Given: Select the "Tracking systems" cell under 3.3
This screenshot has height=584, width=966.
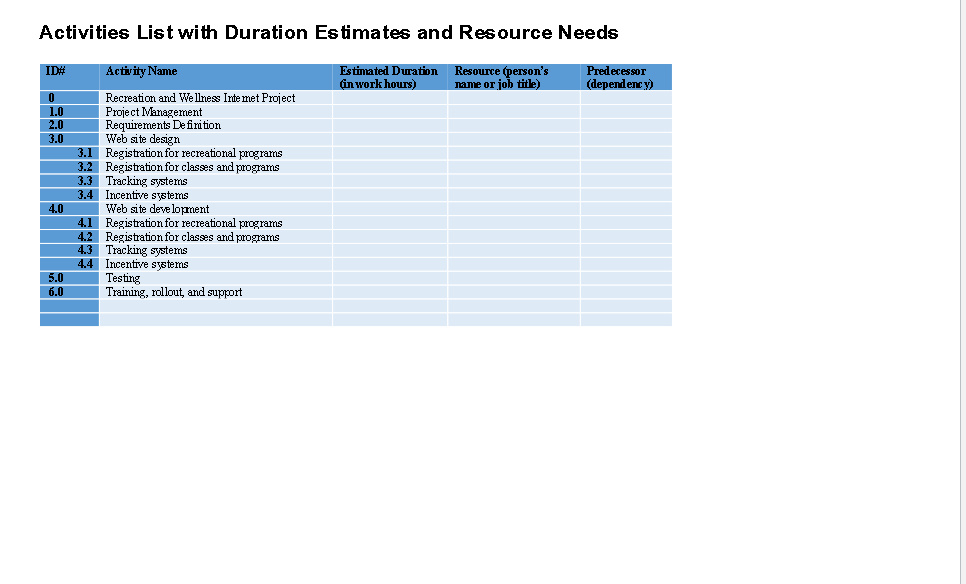Looking at the screenshot, I should [146, 181].
